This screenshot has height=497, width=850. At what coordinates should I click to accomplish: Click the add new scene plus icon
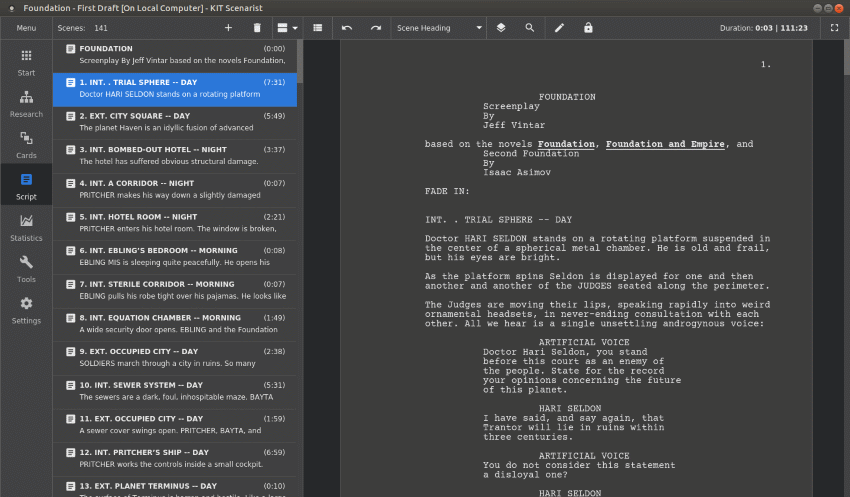228,28
